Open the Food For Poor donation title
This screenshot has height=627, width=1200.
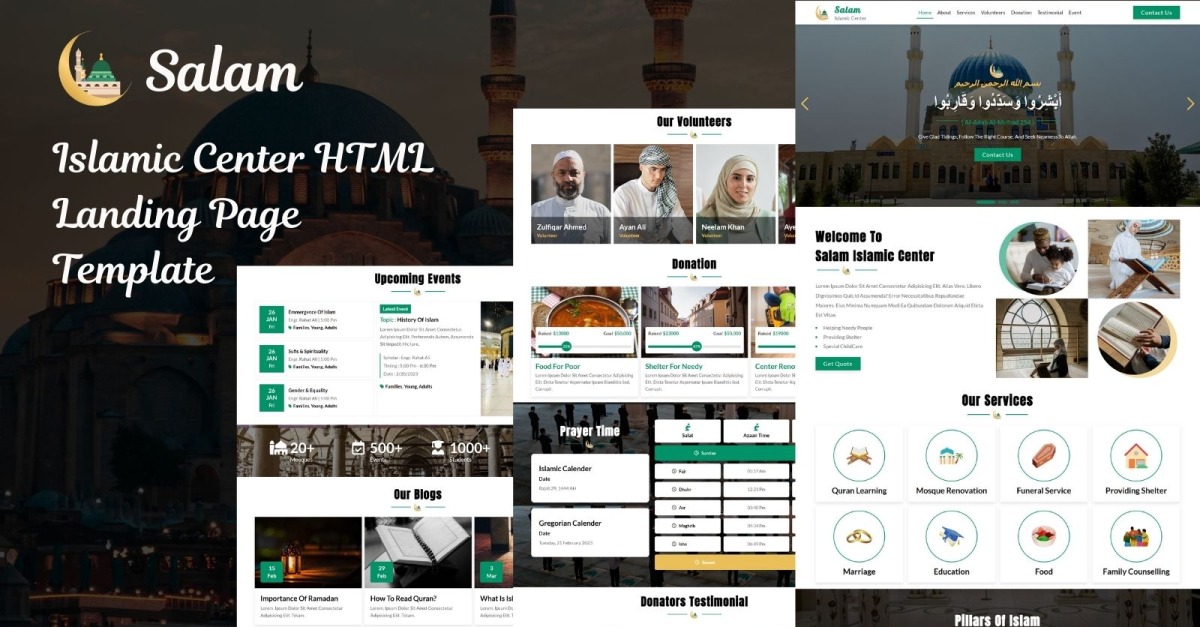pyautogui.click(x=558, y=367)
